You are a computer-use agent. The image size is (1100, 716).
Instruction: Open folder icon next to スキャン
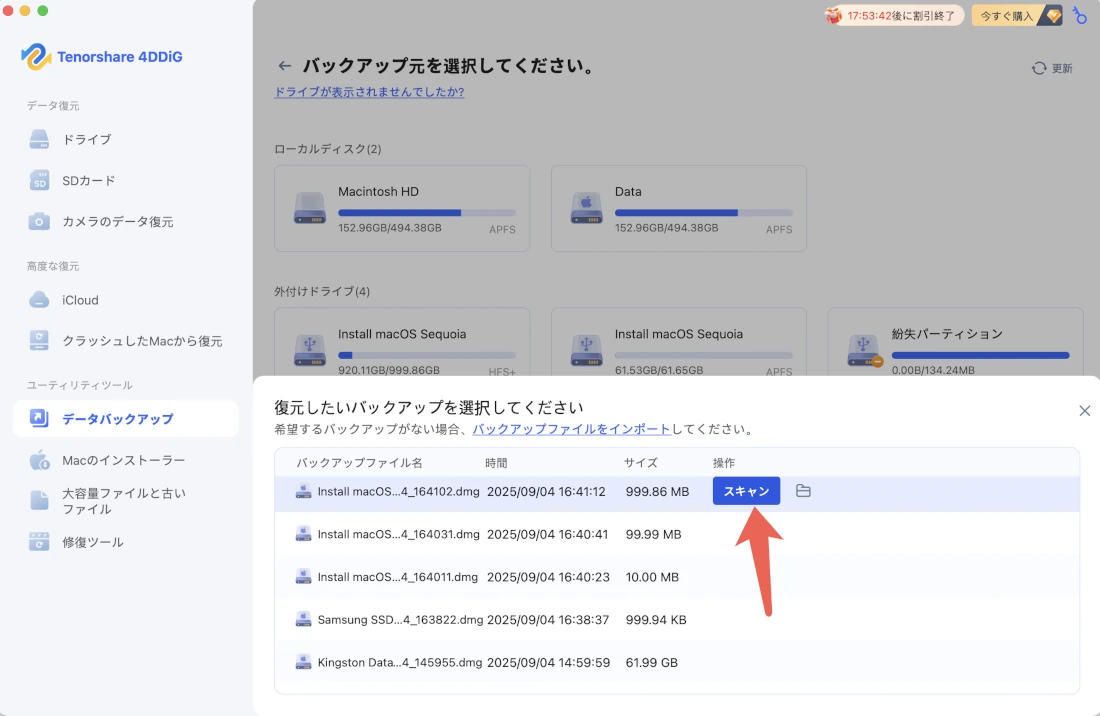(803, 491)
